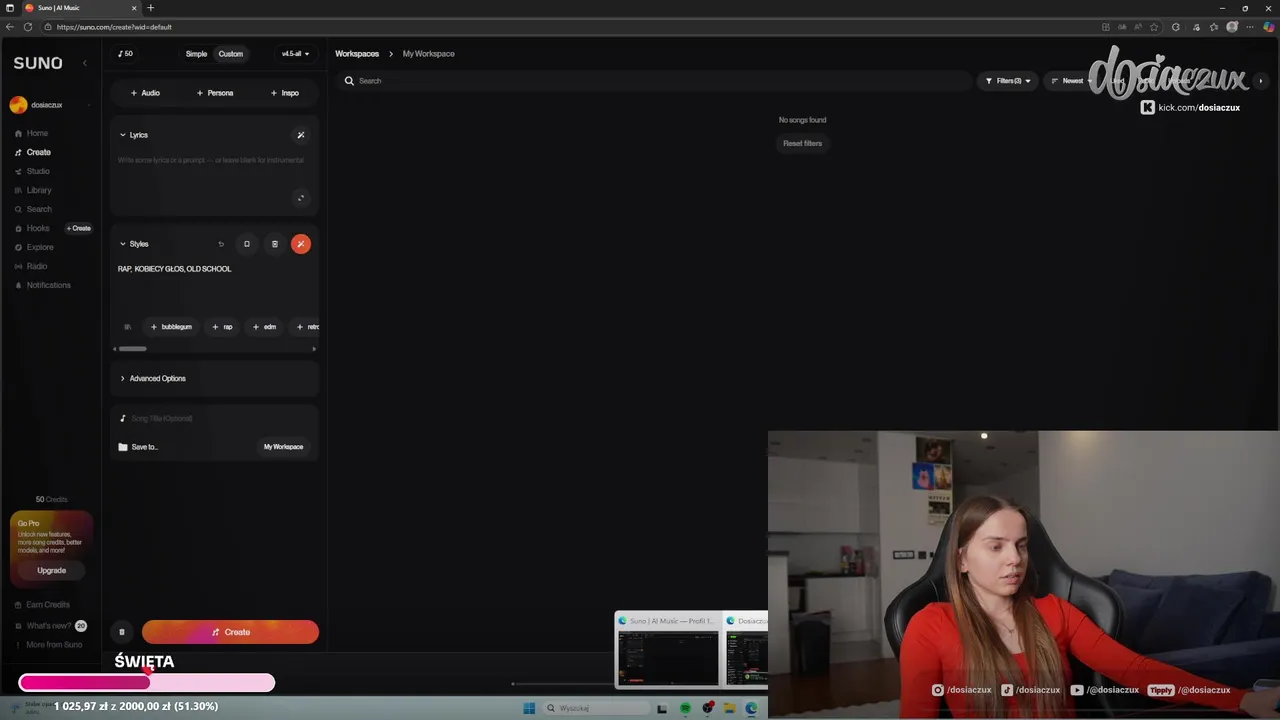1280x720 pixels.
Task: Collapse the Suno sidebar with the arrow
Action: pyautogui.click(x=84, y=63)
